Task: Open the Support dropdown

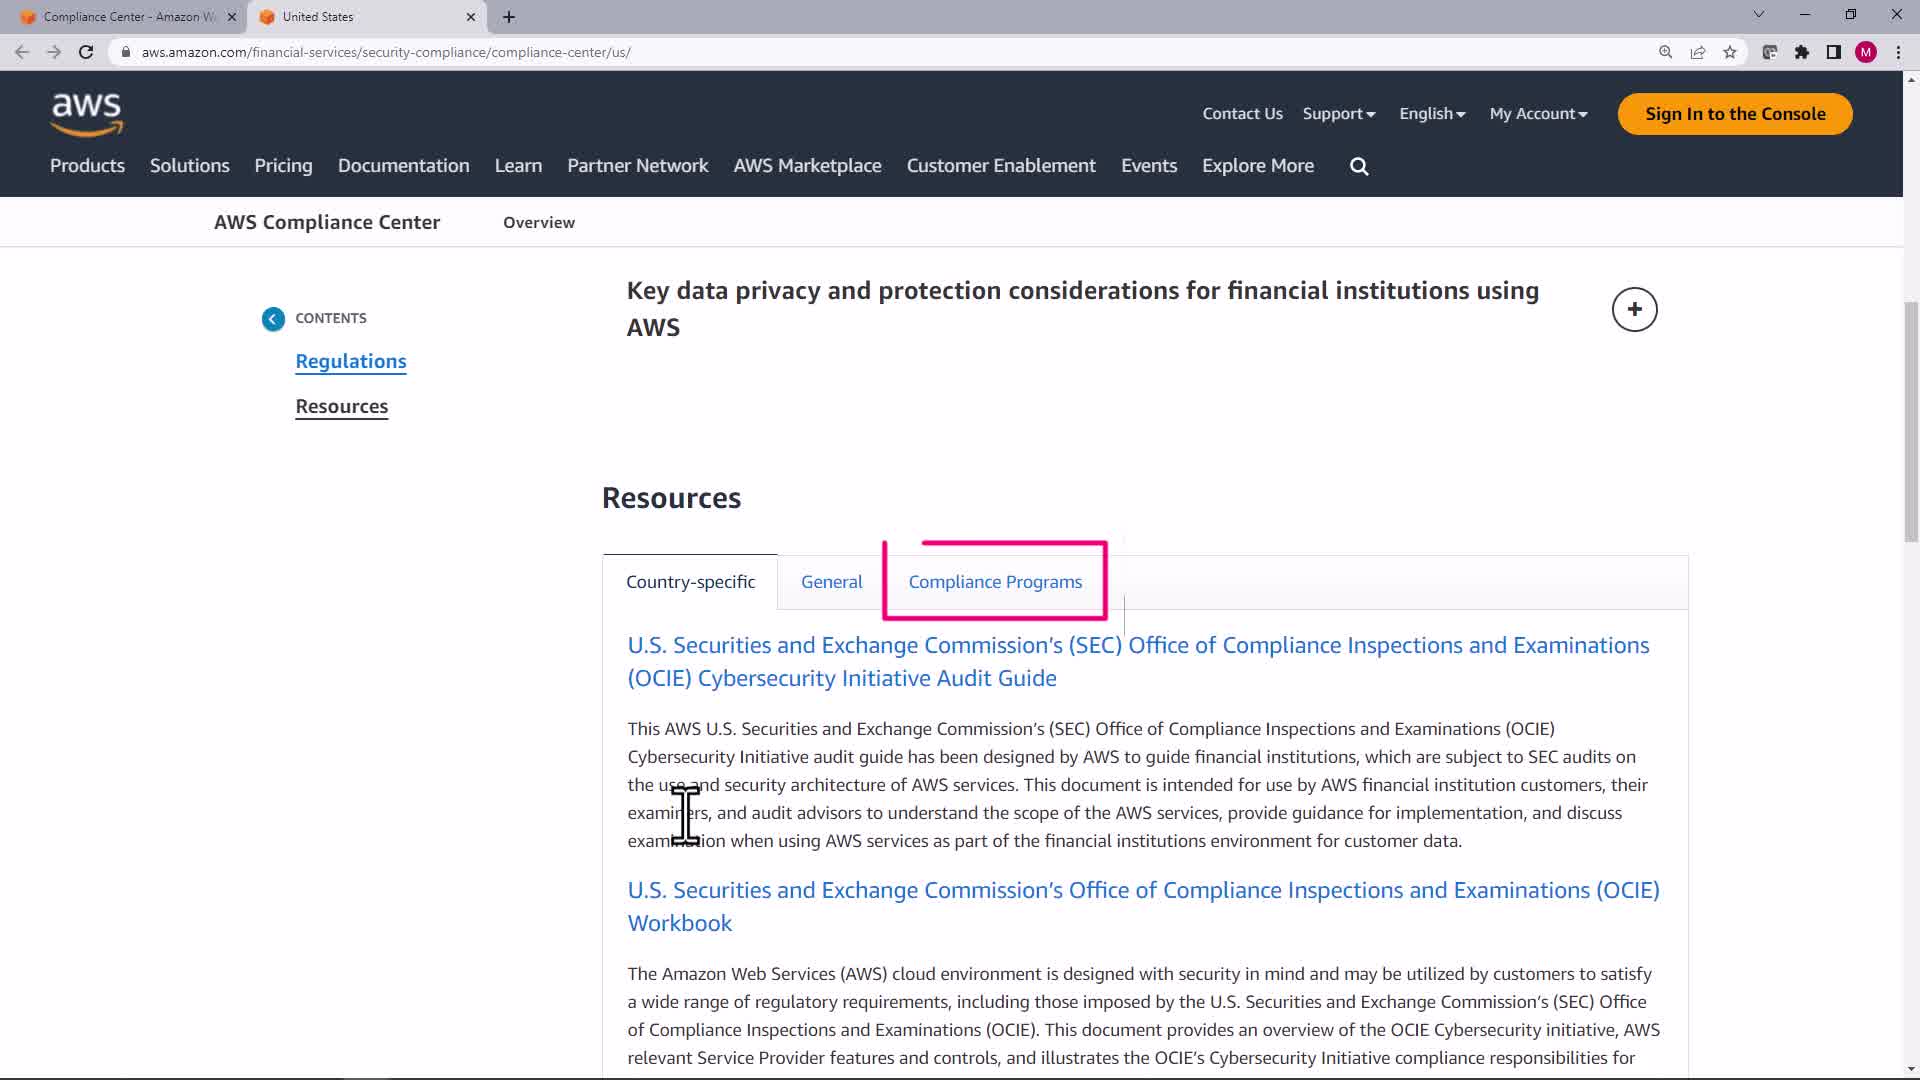Action: click(1338, 114)
